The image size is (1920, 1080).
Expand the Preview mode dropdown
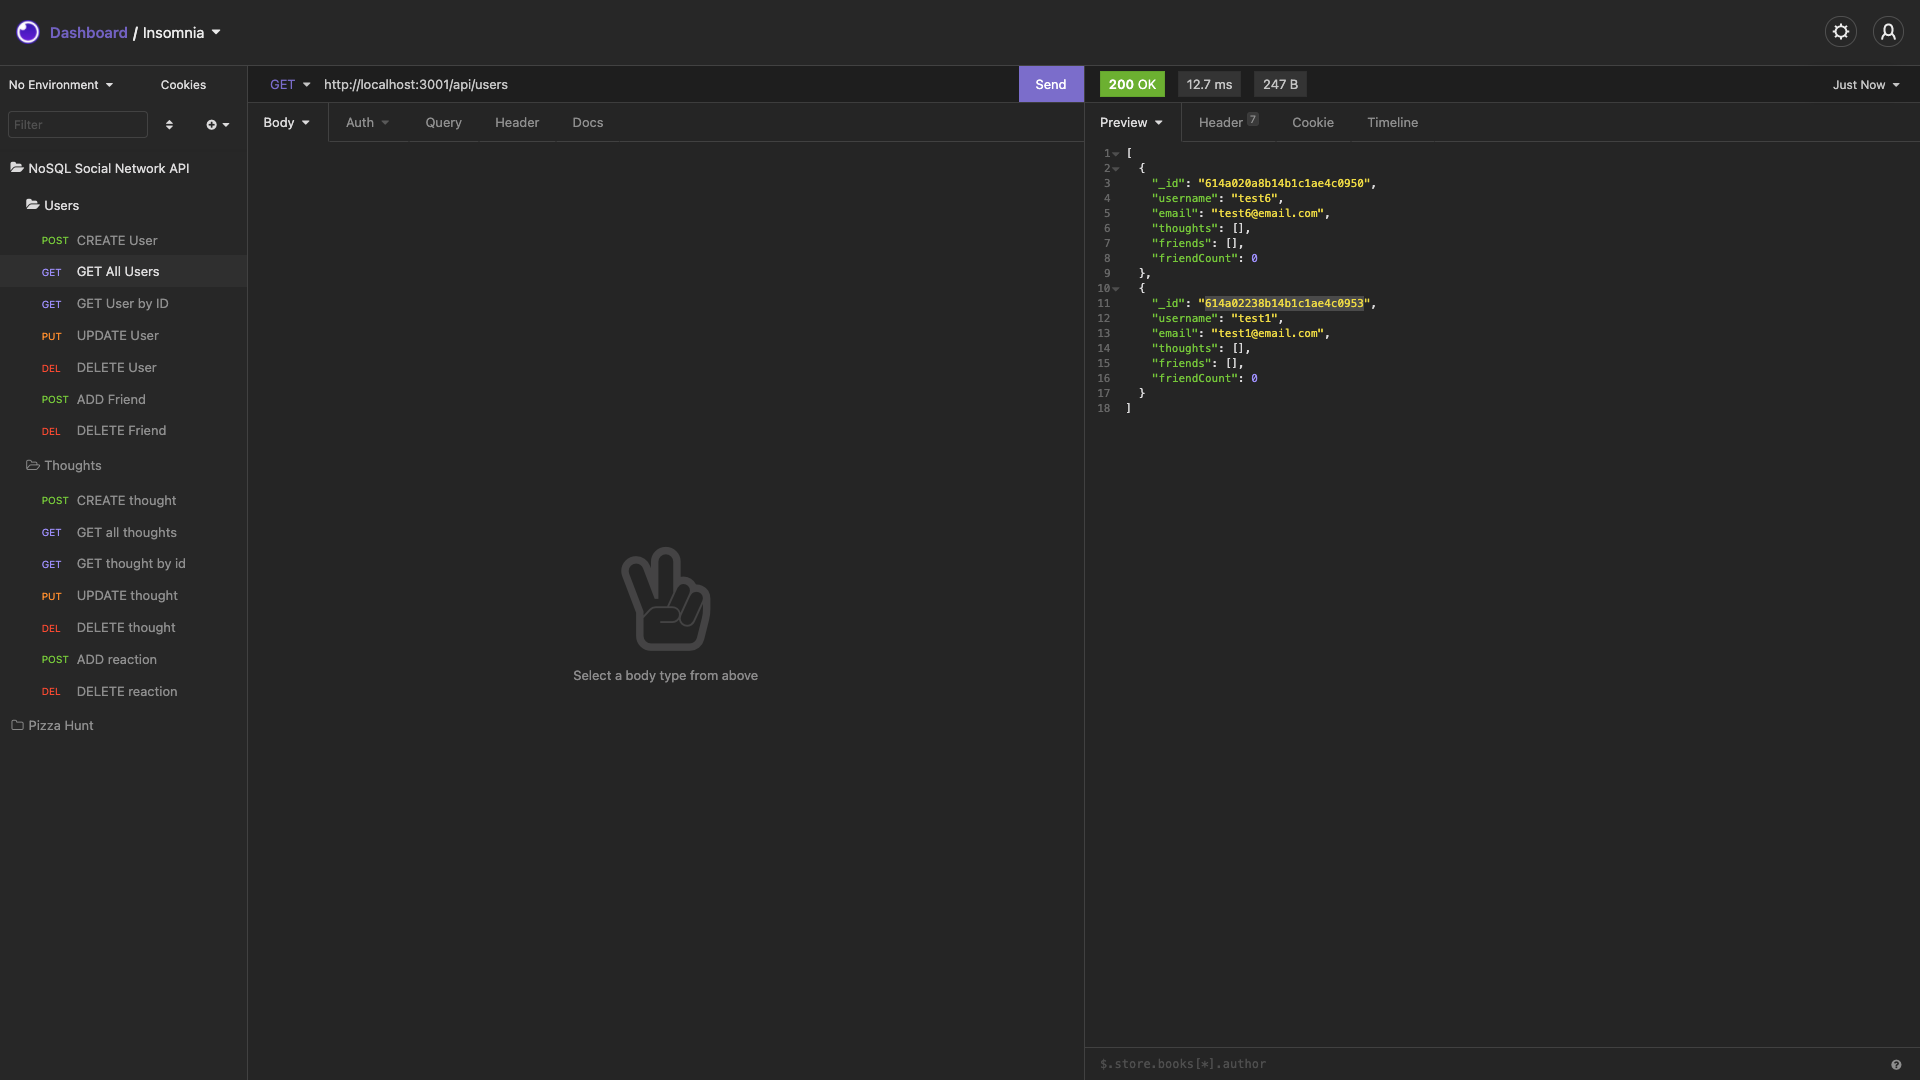point(1130,122)
